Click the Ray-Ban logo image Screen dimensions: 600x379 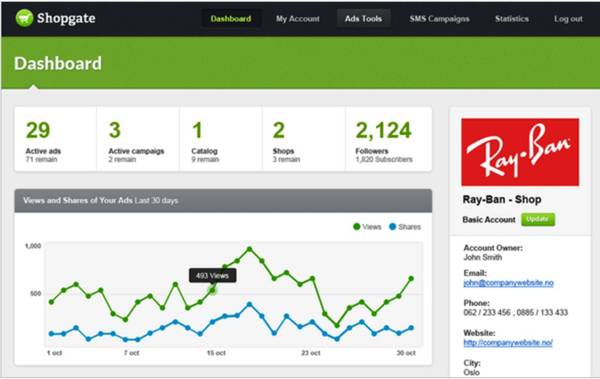520,152
